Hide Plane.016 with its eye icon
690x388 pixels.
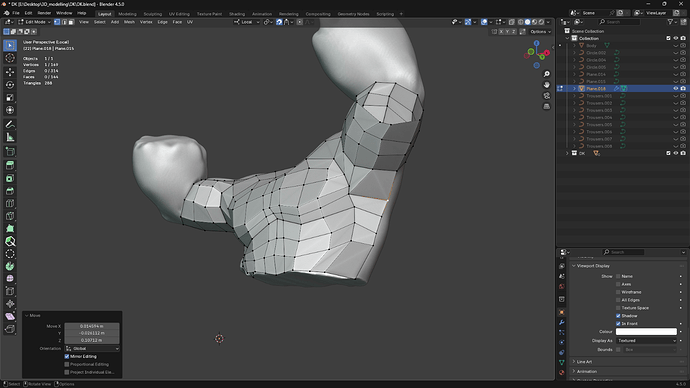click(x=676, y=88)
